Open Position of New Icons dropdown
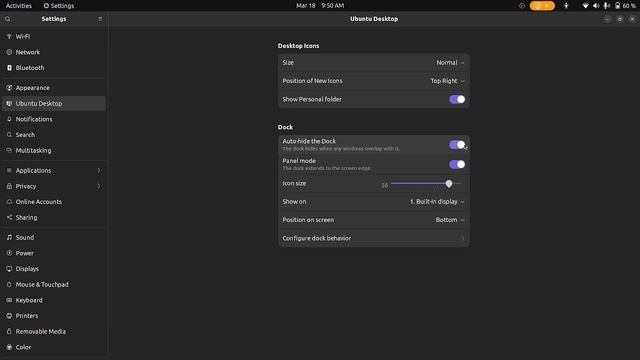The width and height of the screenshot is (640, 360). pyautogui.click(x=447, y=81)
